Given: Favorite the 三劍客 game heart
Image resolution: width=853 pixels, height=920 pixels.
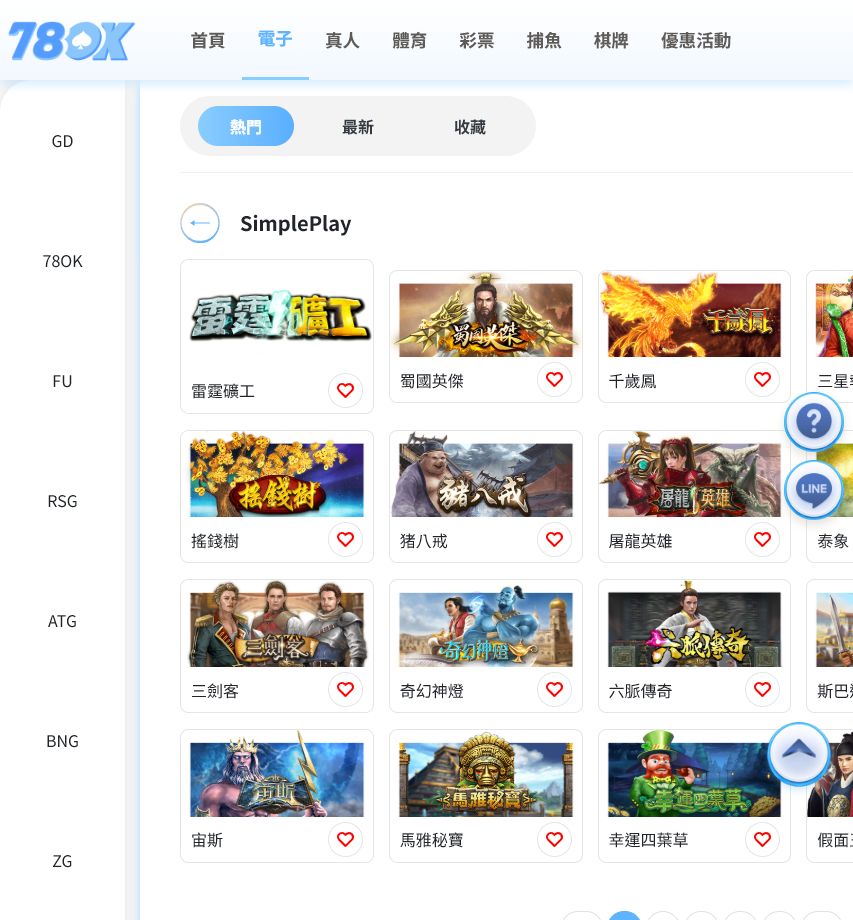Looking at the screenshot, I should pos(346,689).
